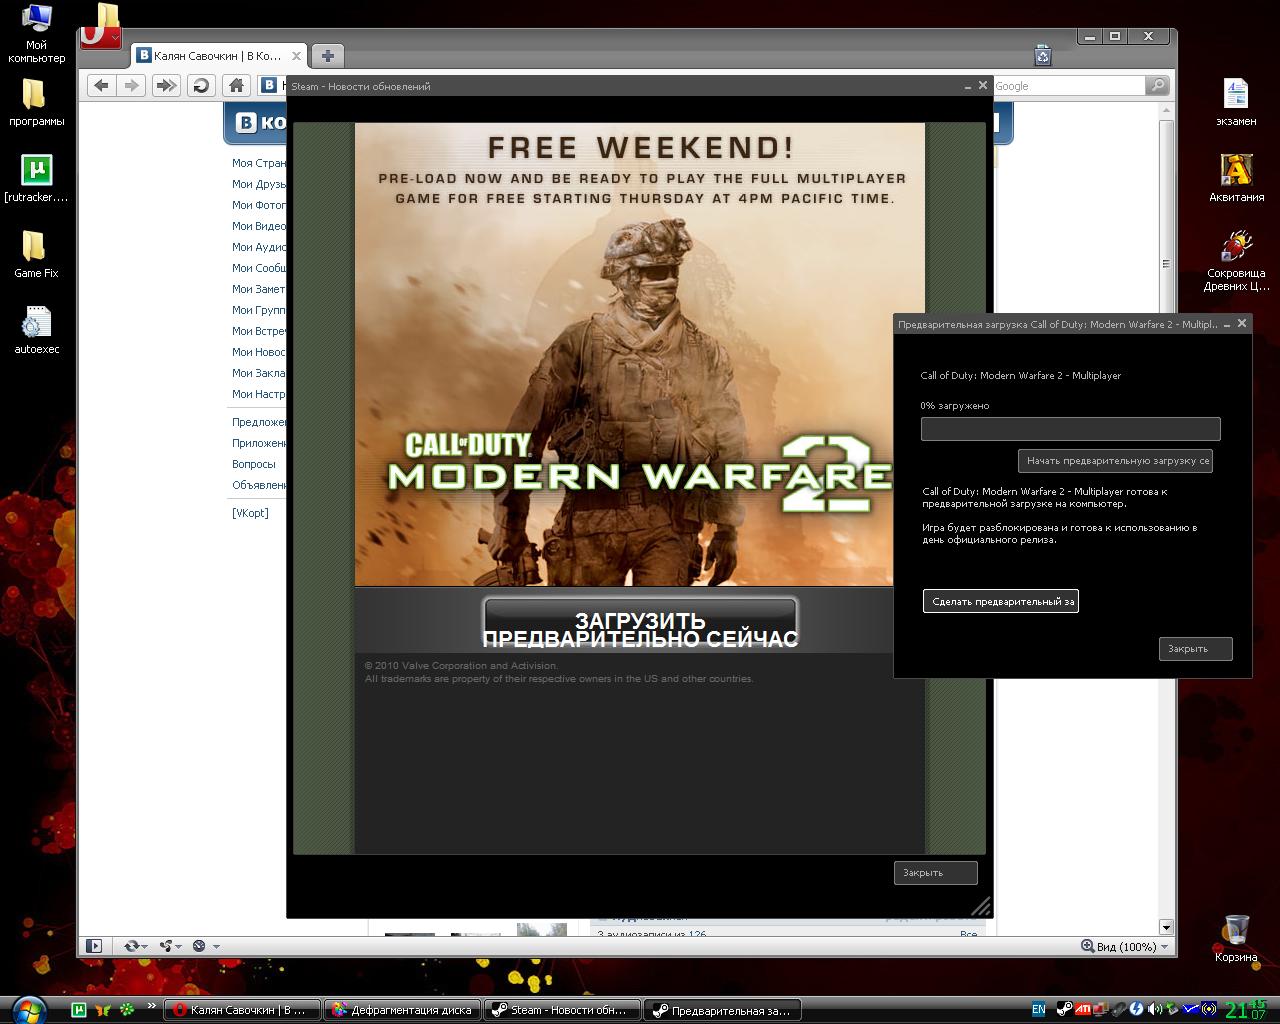Select the программы folder on the desktop
Image resolution: width=1280 pixels, height=1024 pixels.
36,103
